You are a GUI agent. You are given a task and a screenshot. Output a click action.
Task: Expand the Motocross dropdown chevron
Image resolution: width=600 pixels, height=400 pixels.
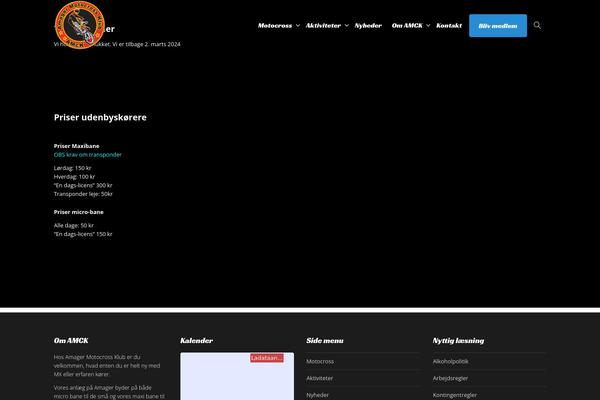(x=298, y=26)
